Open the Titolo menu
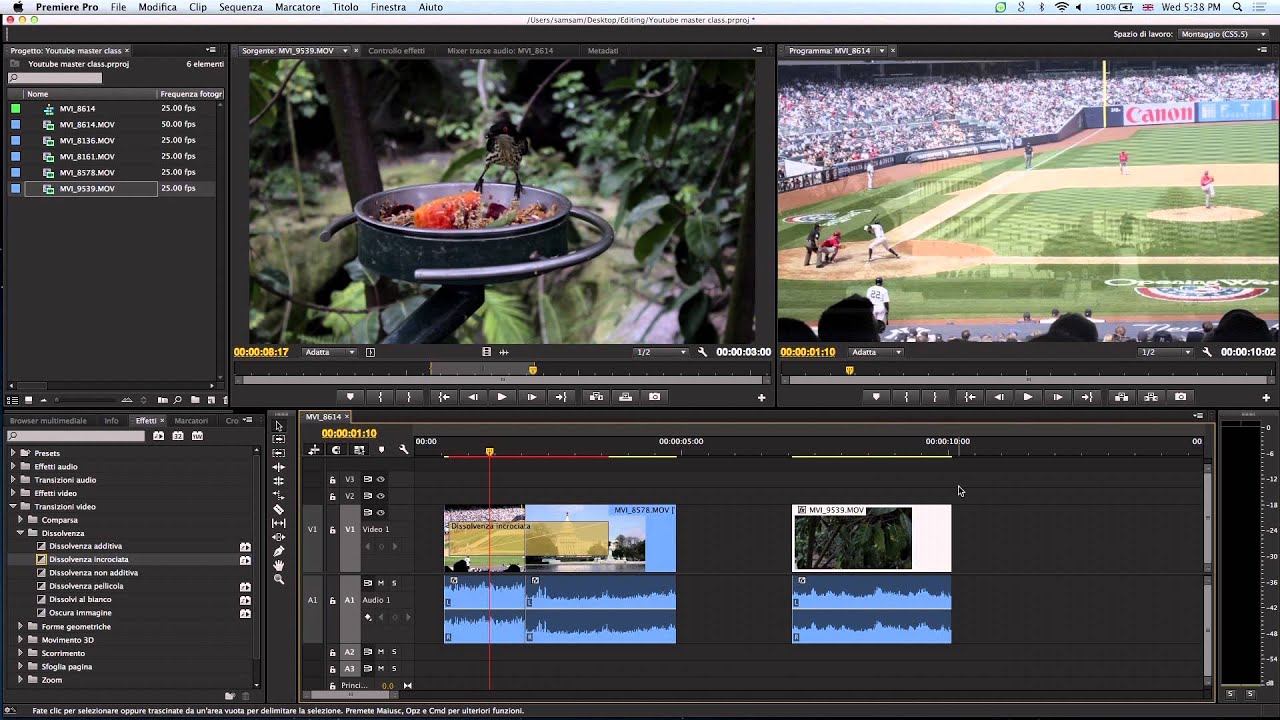 click(345, 7)
